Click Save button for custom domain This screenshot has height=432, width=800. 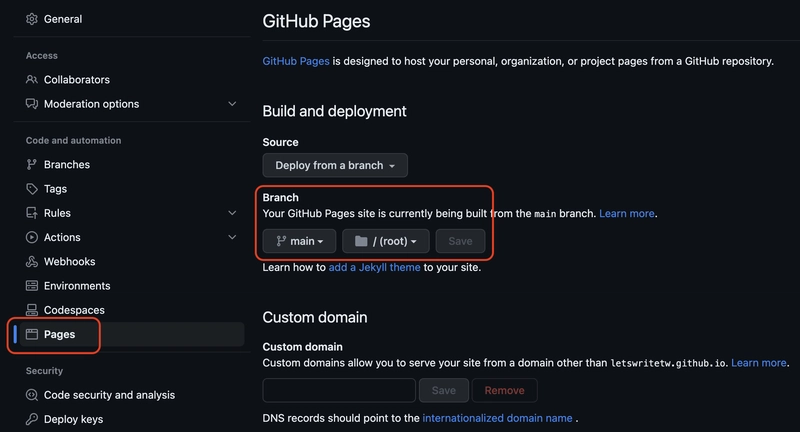[x=444, y=390]
